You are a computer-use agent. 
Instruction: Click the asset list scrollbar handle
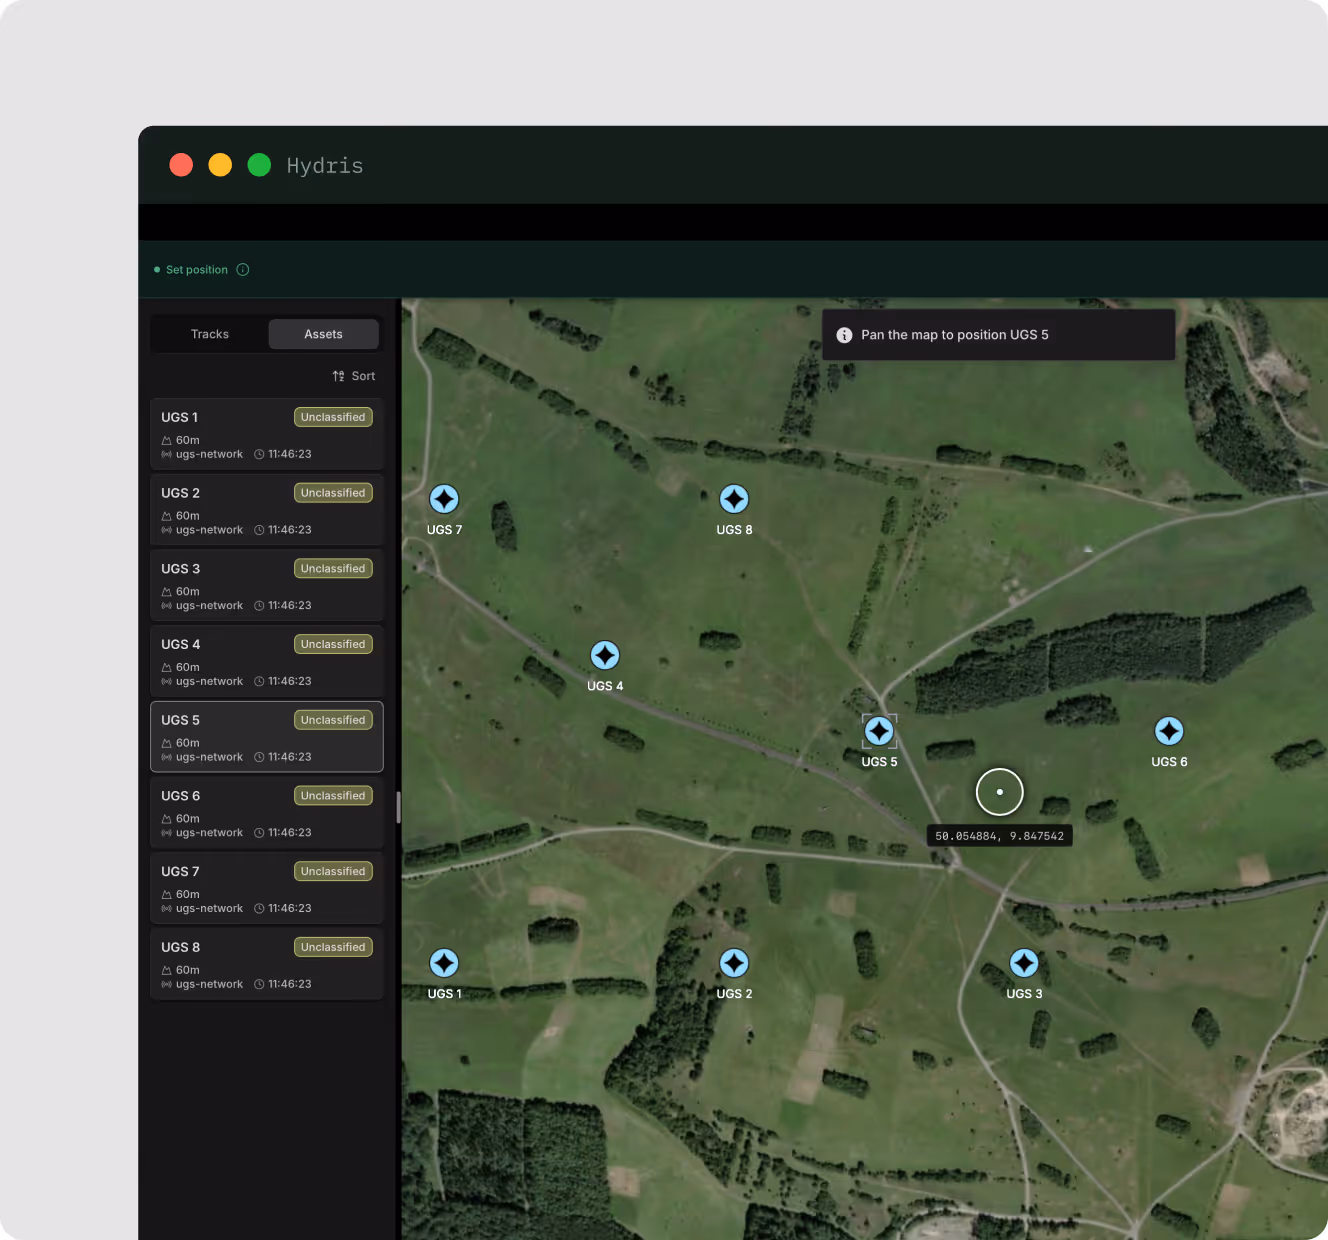click(399, 807)
